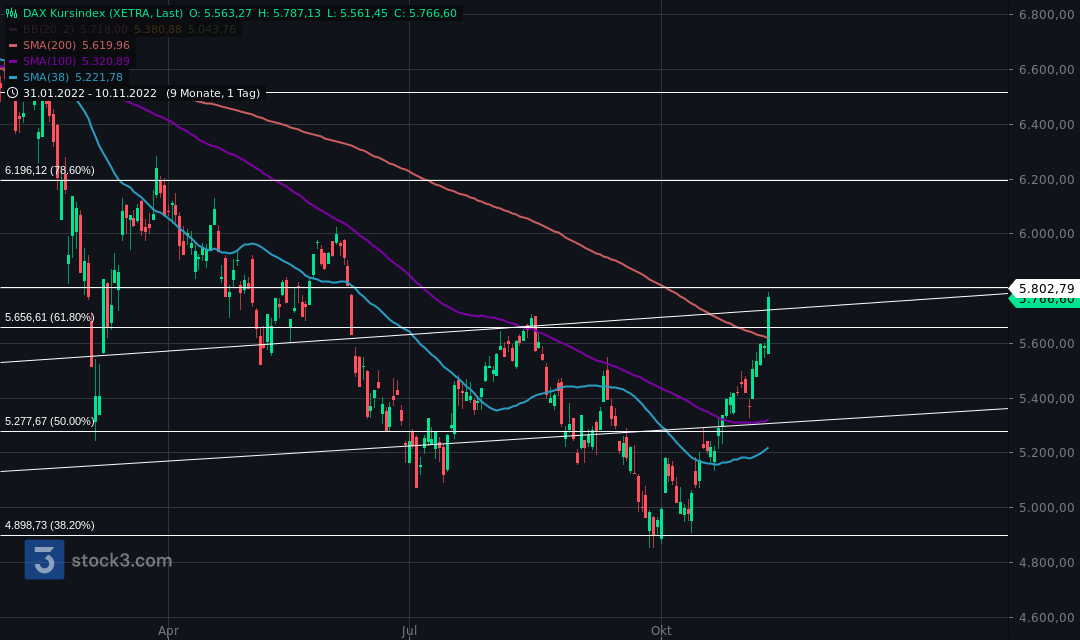1080x640 pixels.
Task: Click the clock icon next to the date range
Action: click(x=11, y=92)
